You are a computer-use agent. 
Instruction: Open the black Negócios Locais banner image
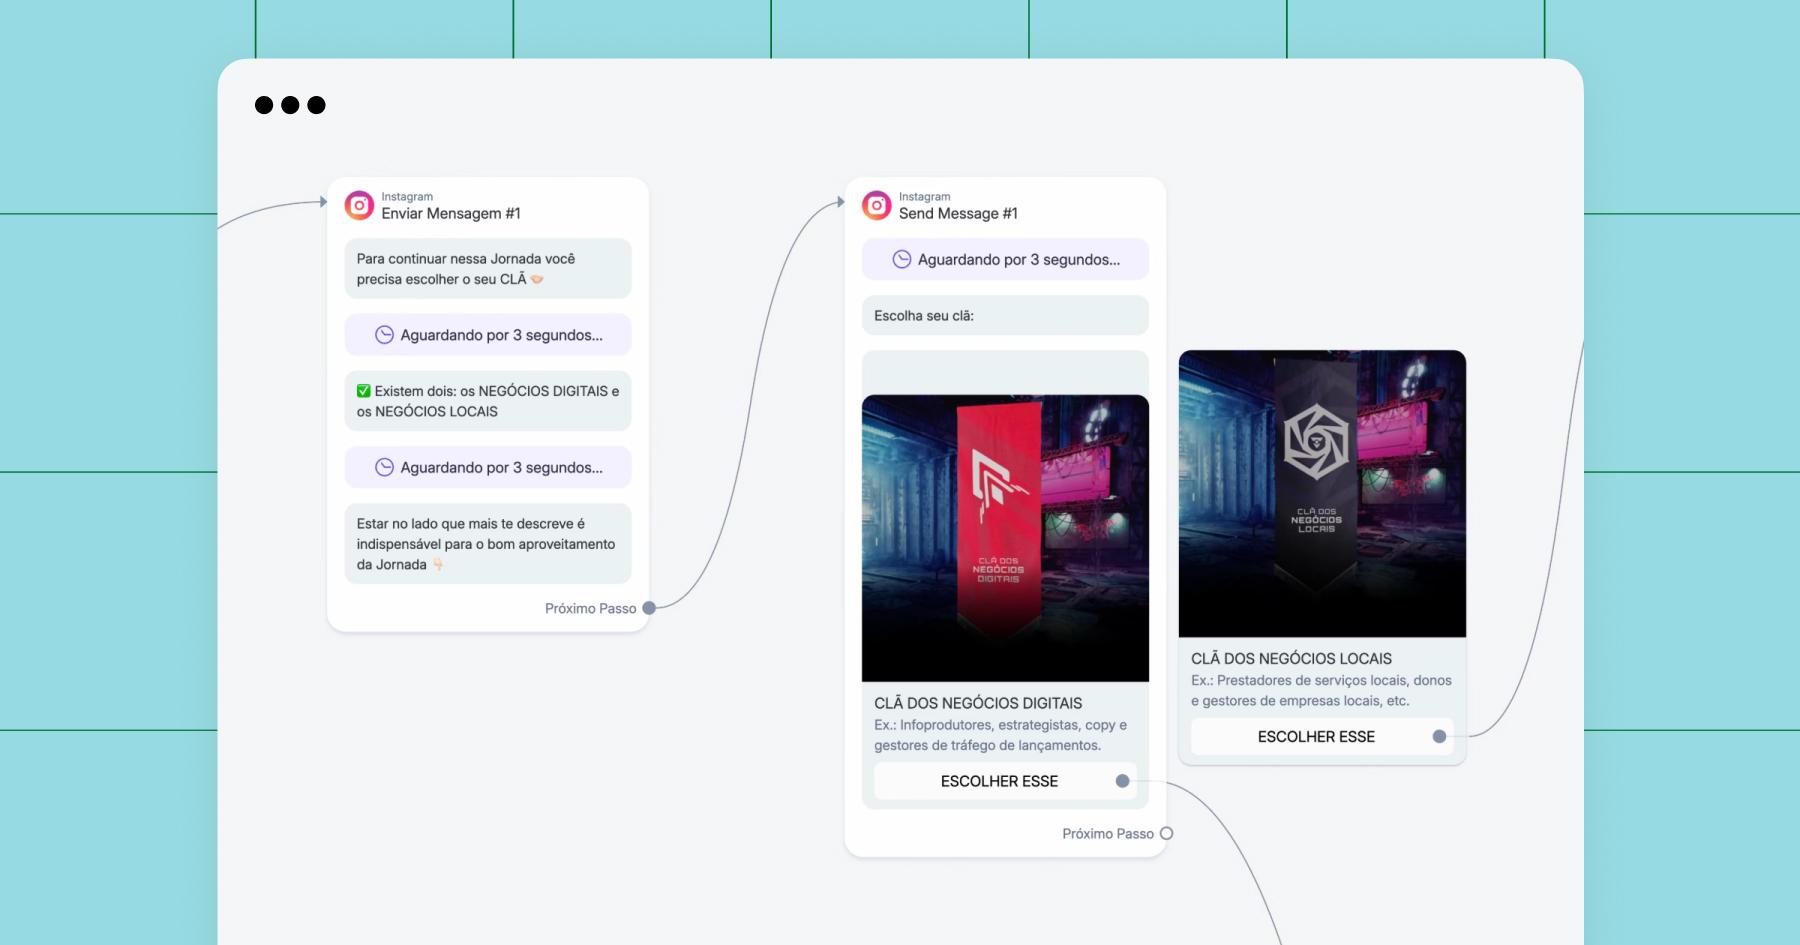tap(1322, 493)
